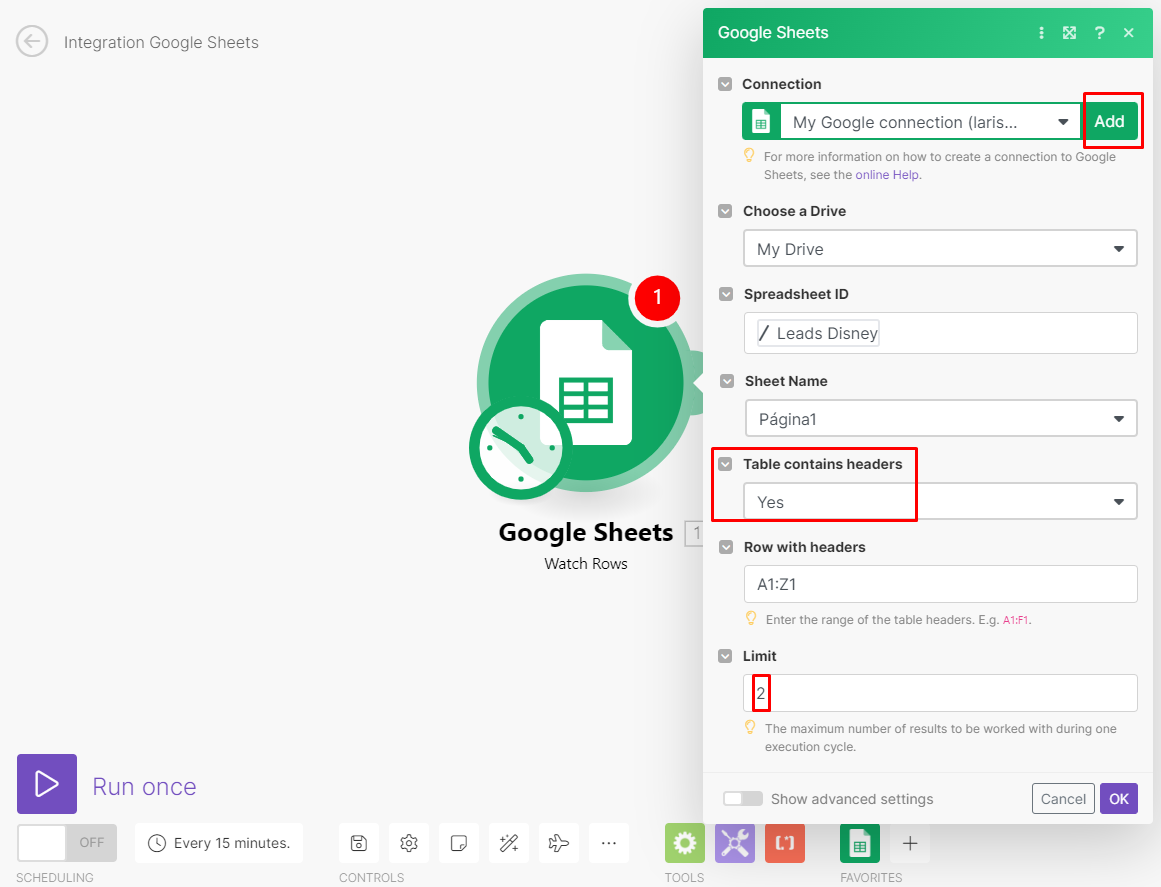Click the Google Sheets icon in Connection field

761,121
